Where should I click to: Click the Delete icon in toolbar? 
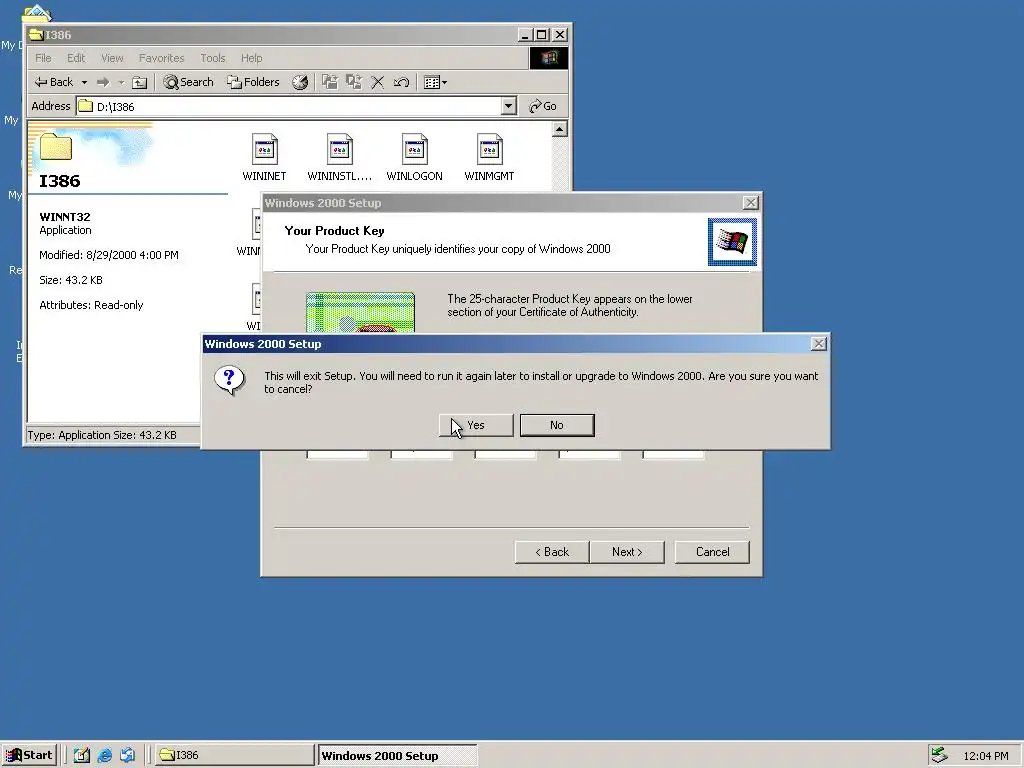377,82
